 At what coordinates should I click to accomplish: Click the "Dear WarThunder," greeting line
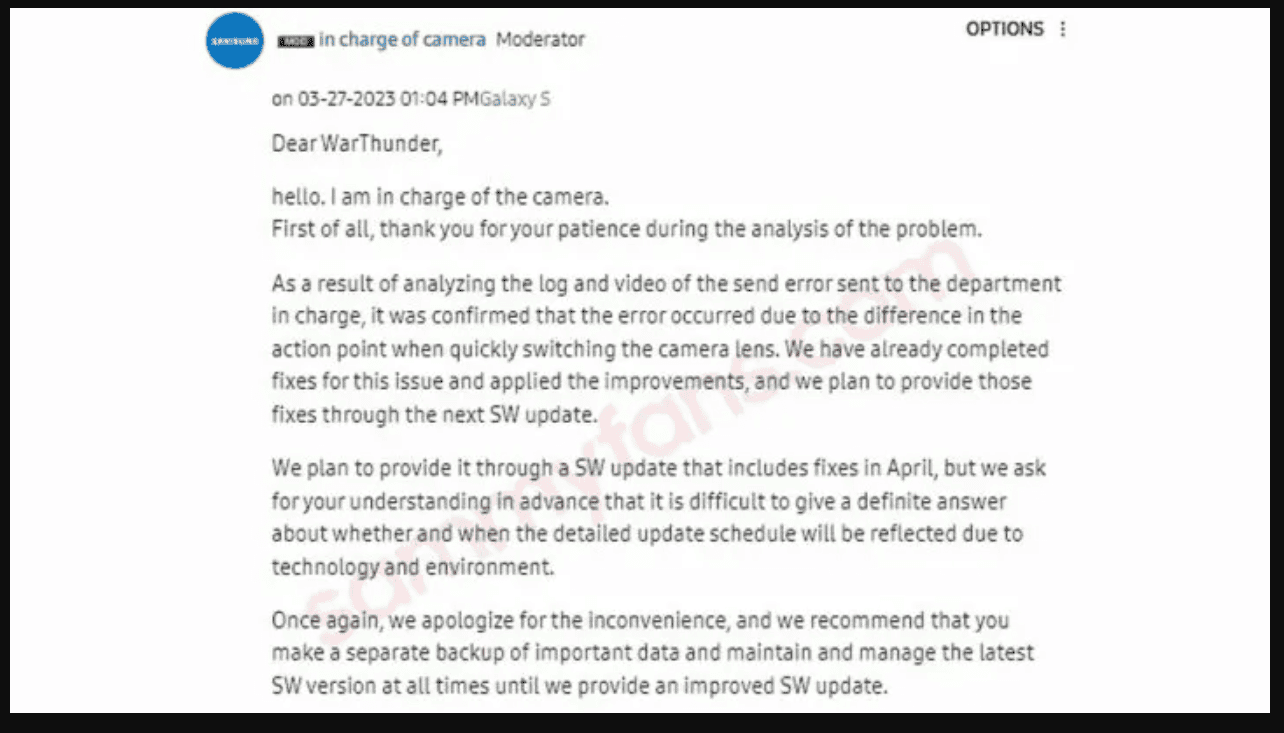point(356,143)
